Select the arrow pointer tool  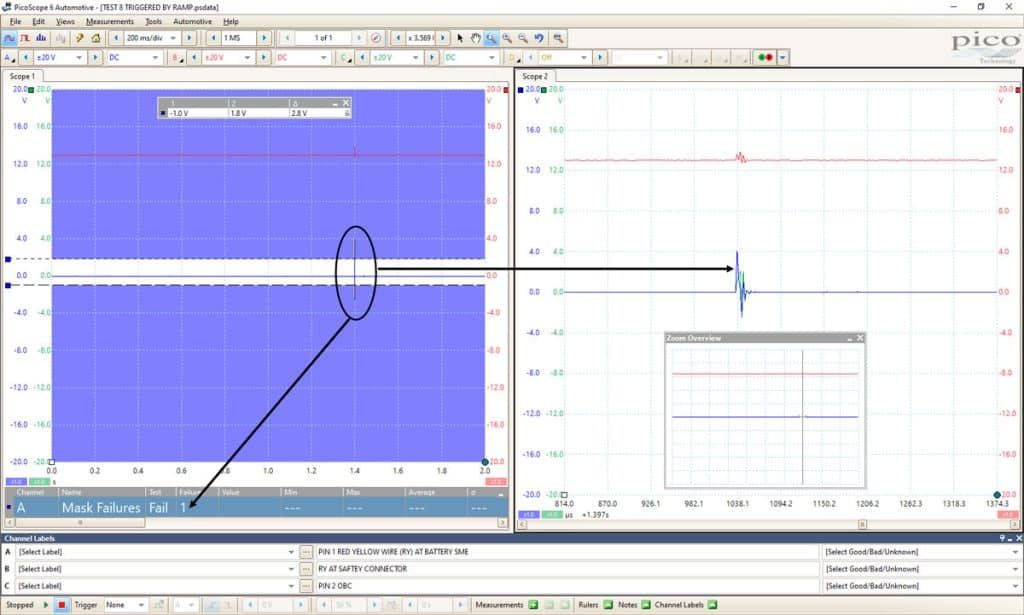[x=460, y=38]
